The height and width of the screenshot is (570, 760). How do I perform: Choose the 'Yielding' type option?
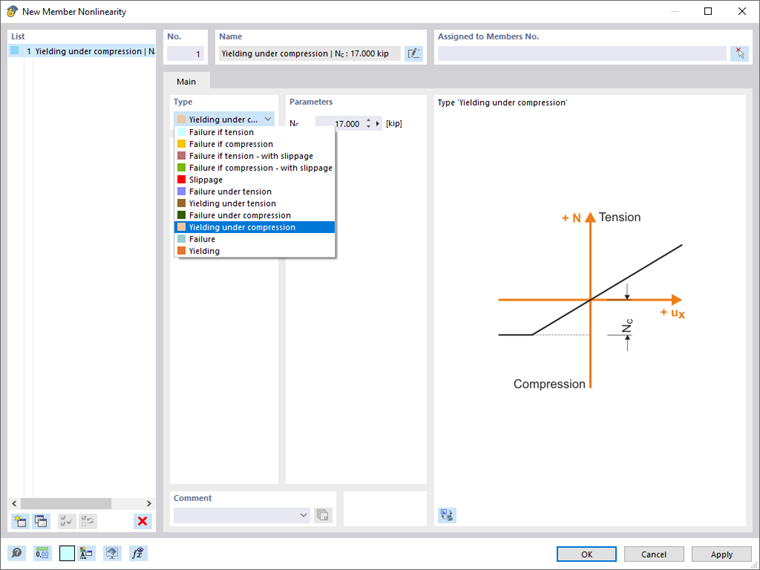pos(254,251)
